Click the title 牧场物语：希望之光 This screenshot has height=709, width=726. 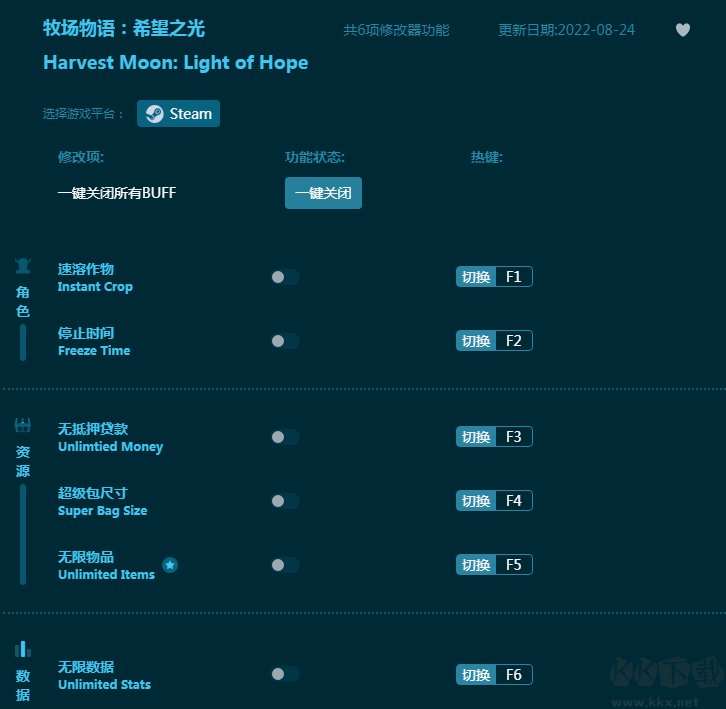pyautogui.click(x=124, y=28)
